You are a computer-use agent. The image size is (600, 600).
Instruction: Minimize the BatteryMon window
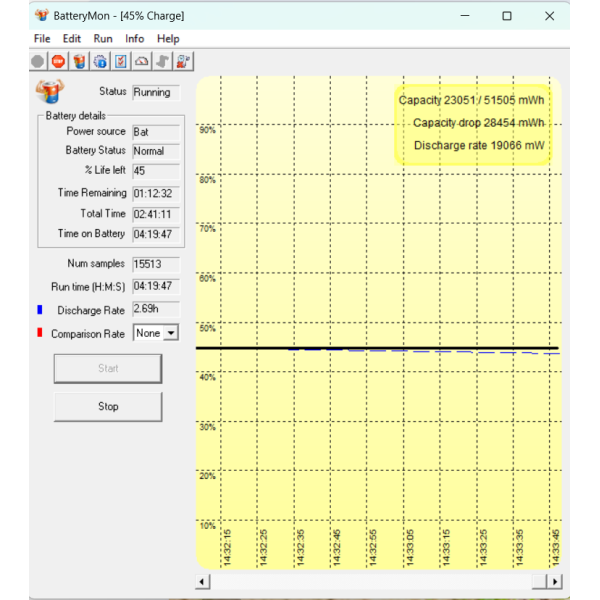pyautogui.click(x=465, y=16)
